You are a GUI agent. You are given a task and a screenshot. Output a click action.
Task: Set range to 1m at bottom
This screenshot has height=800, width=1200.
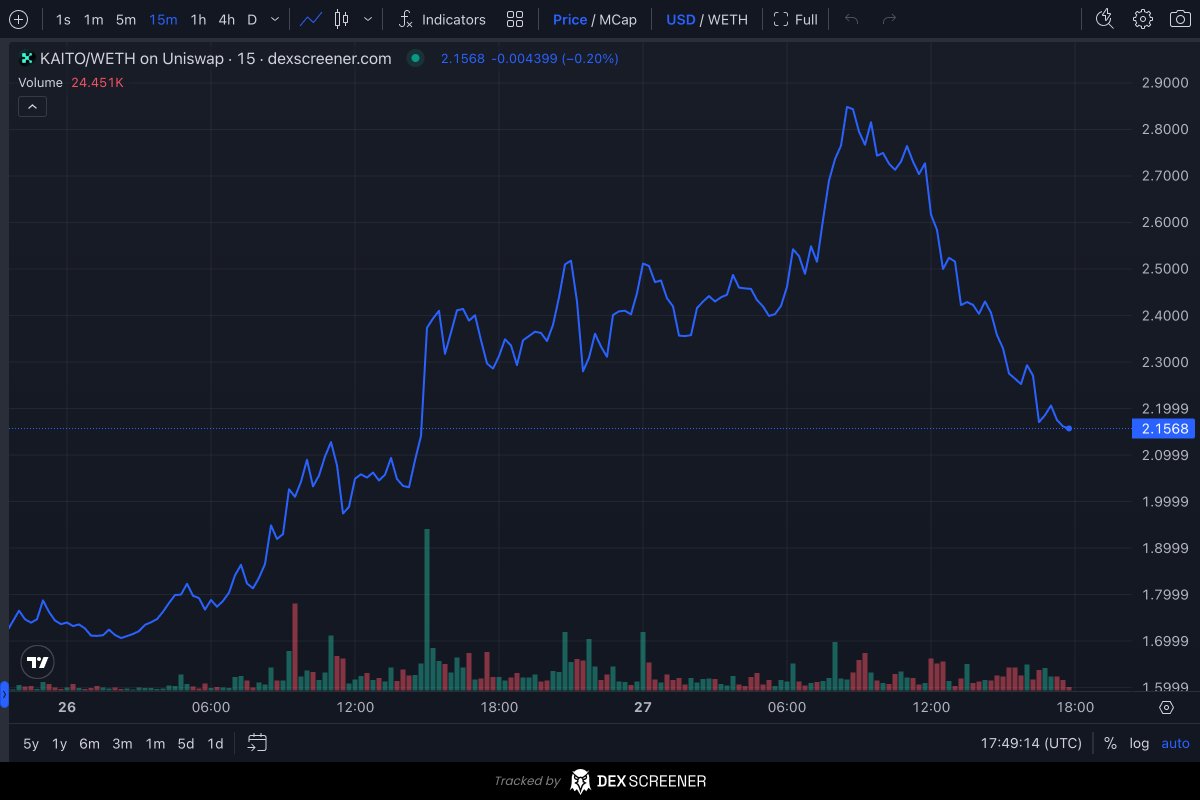[x=155, y=743]
